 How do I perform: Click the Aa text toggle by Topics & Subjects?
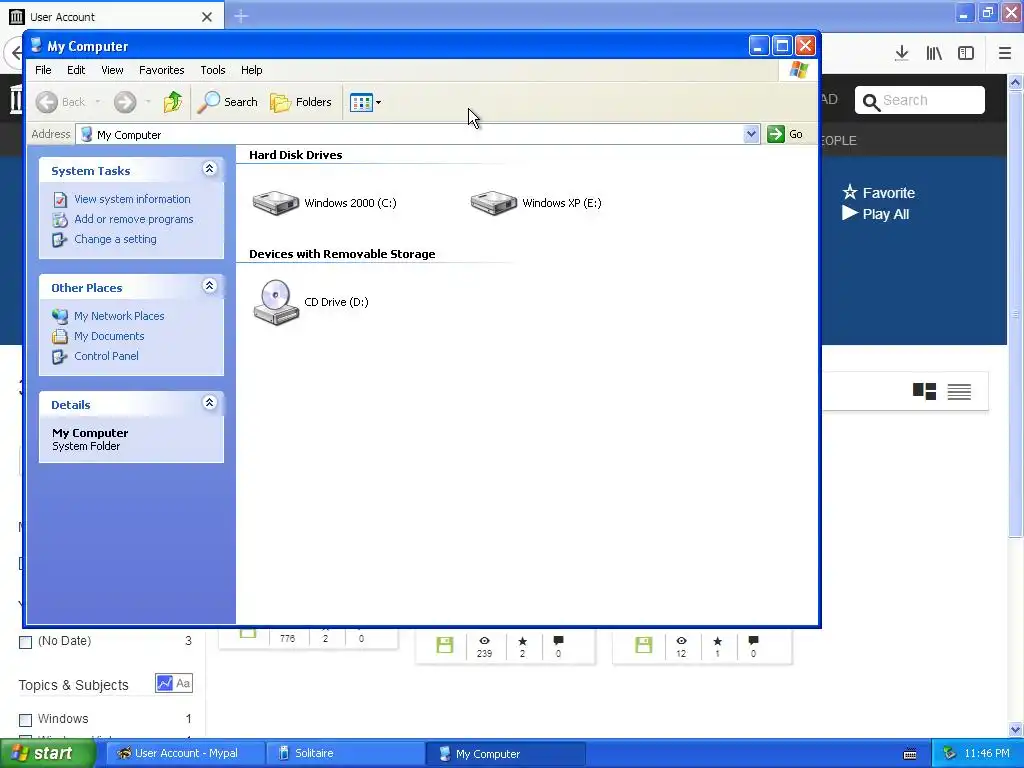tap(184, 683)
